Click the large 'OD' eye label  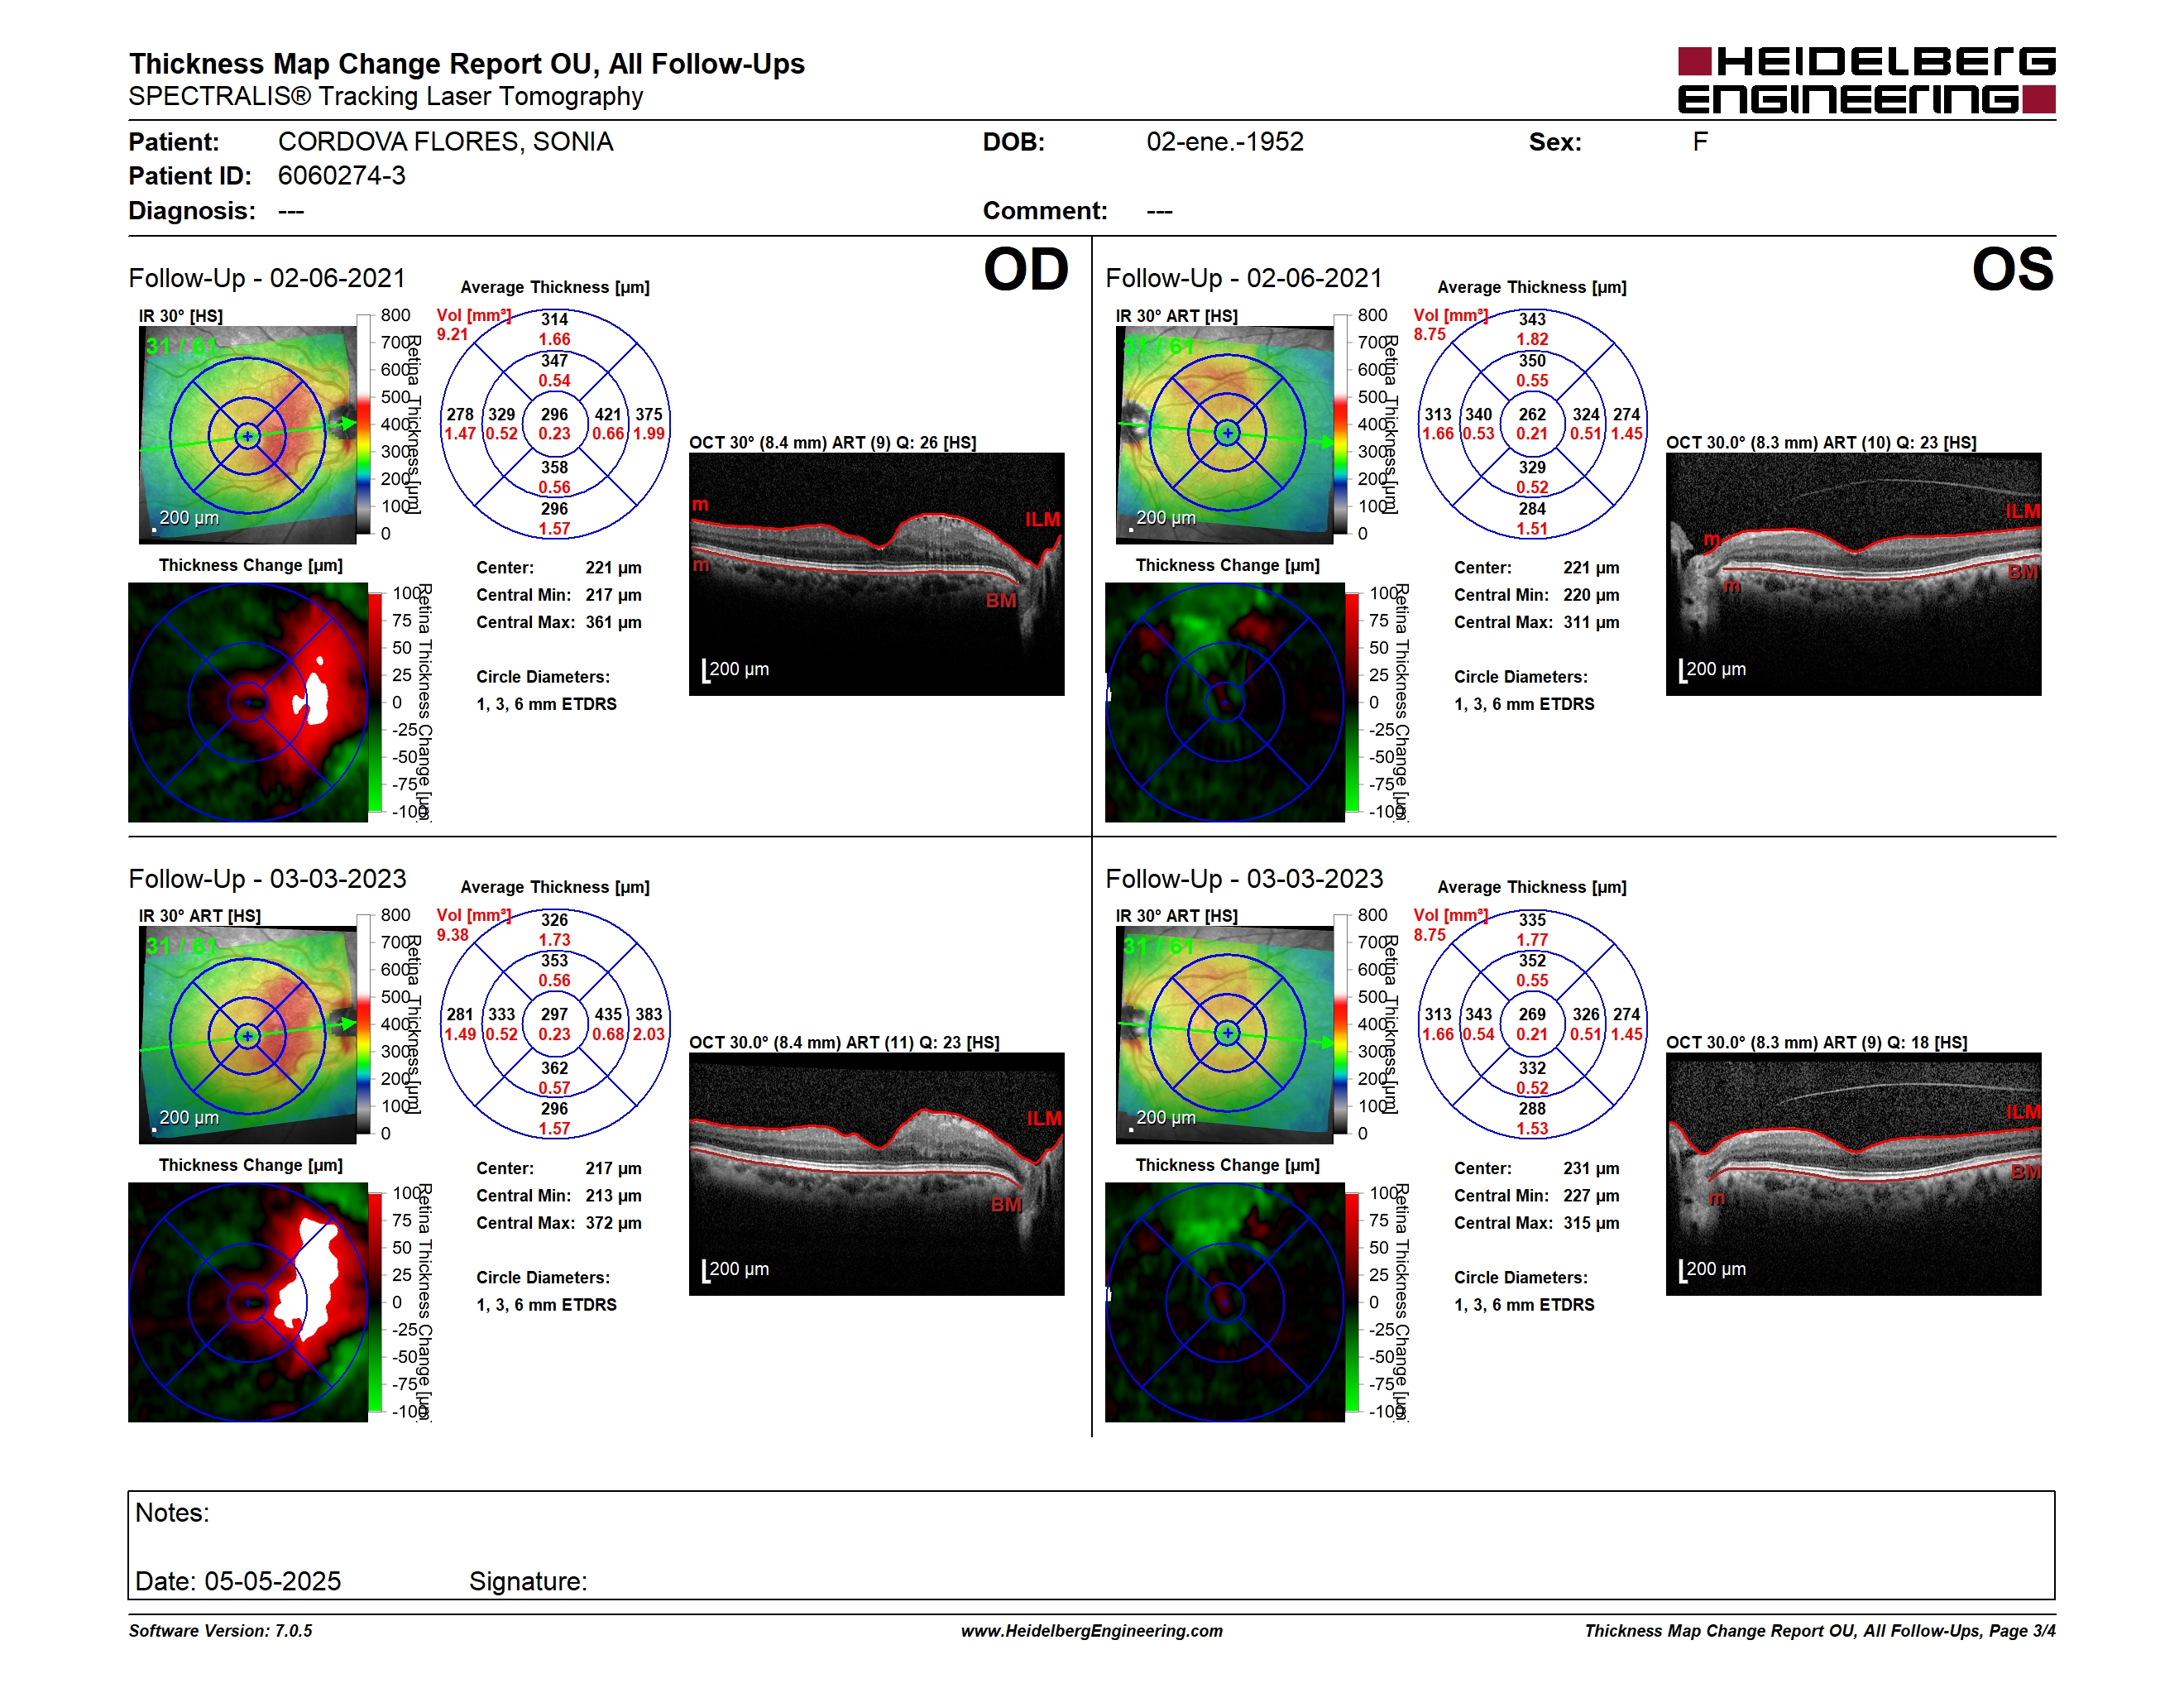[x=1026, y=269]
